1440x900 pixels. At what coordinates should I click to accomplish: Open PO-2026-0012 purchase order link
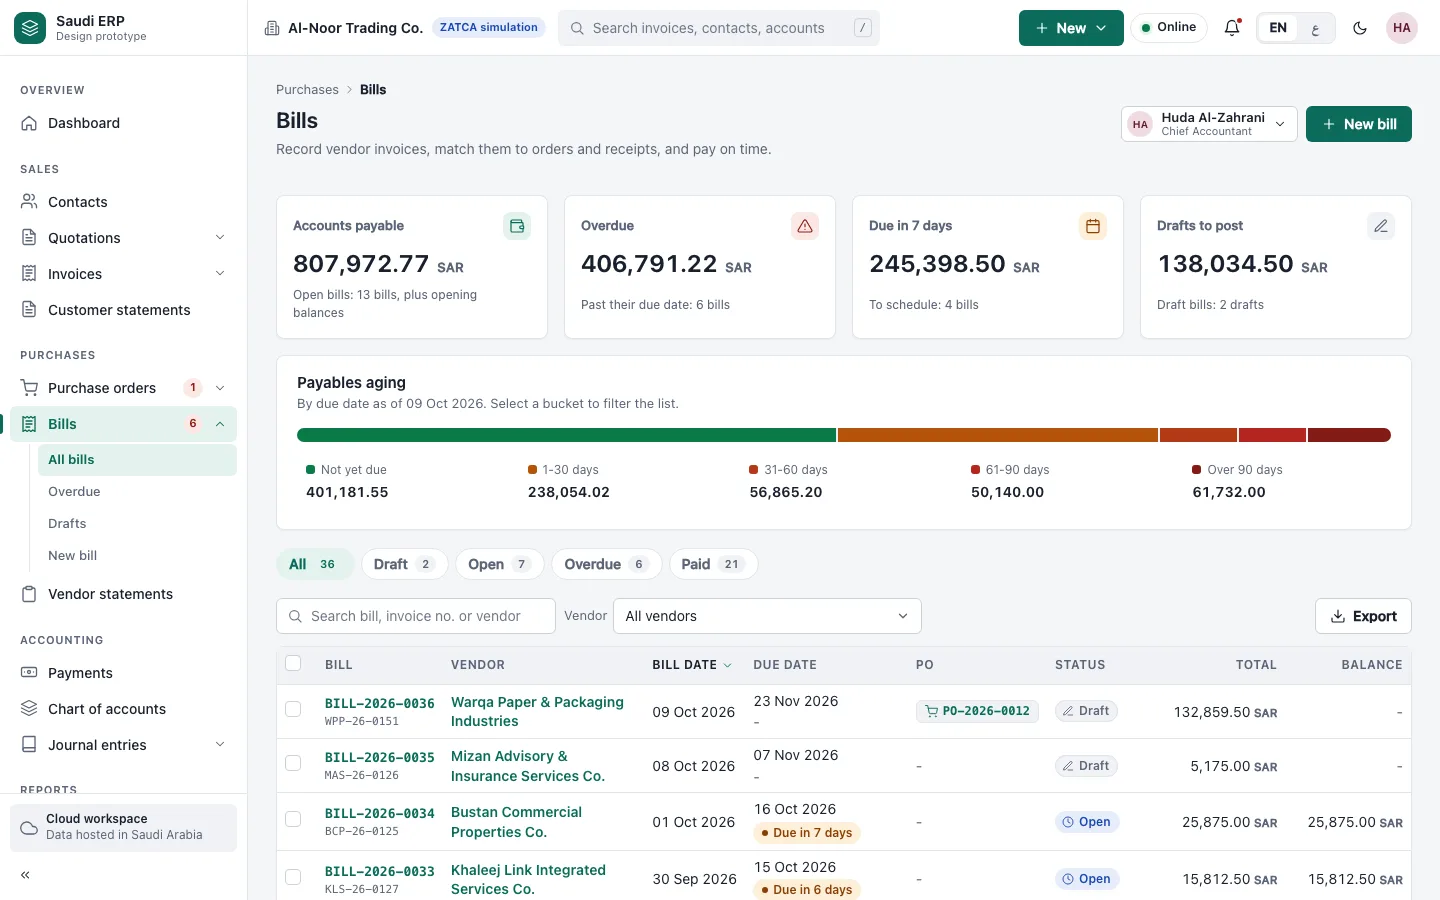pos(977,711)
